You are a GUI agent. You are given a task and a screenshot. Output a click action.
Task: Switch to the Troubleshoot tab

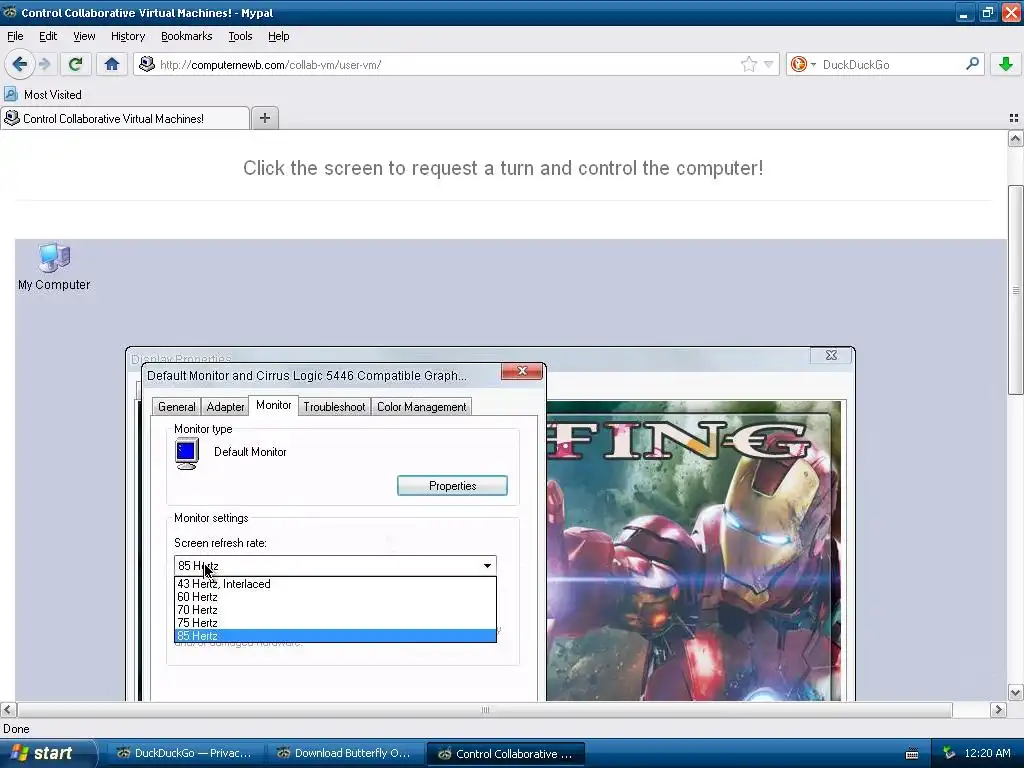[x=334, y=407]
